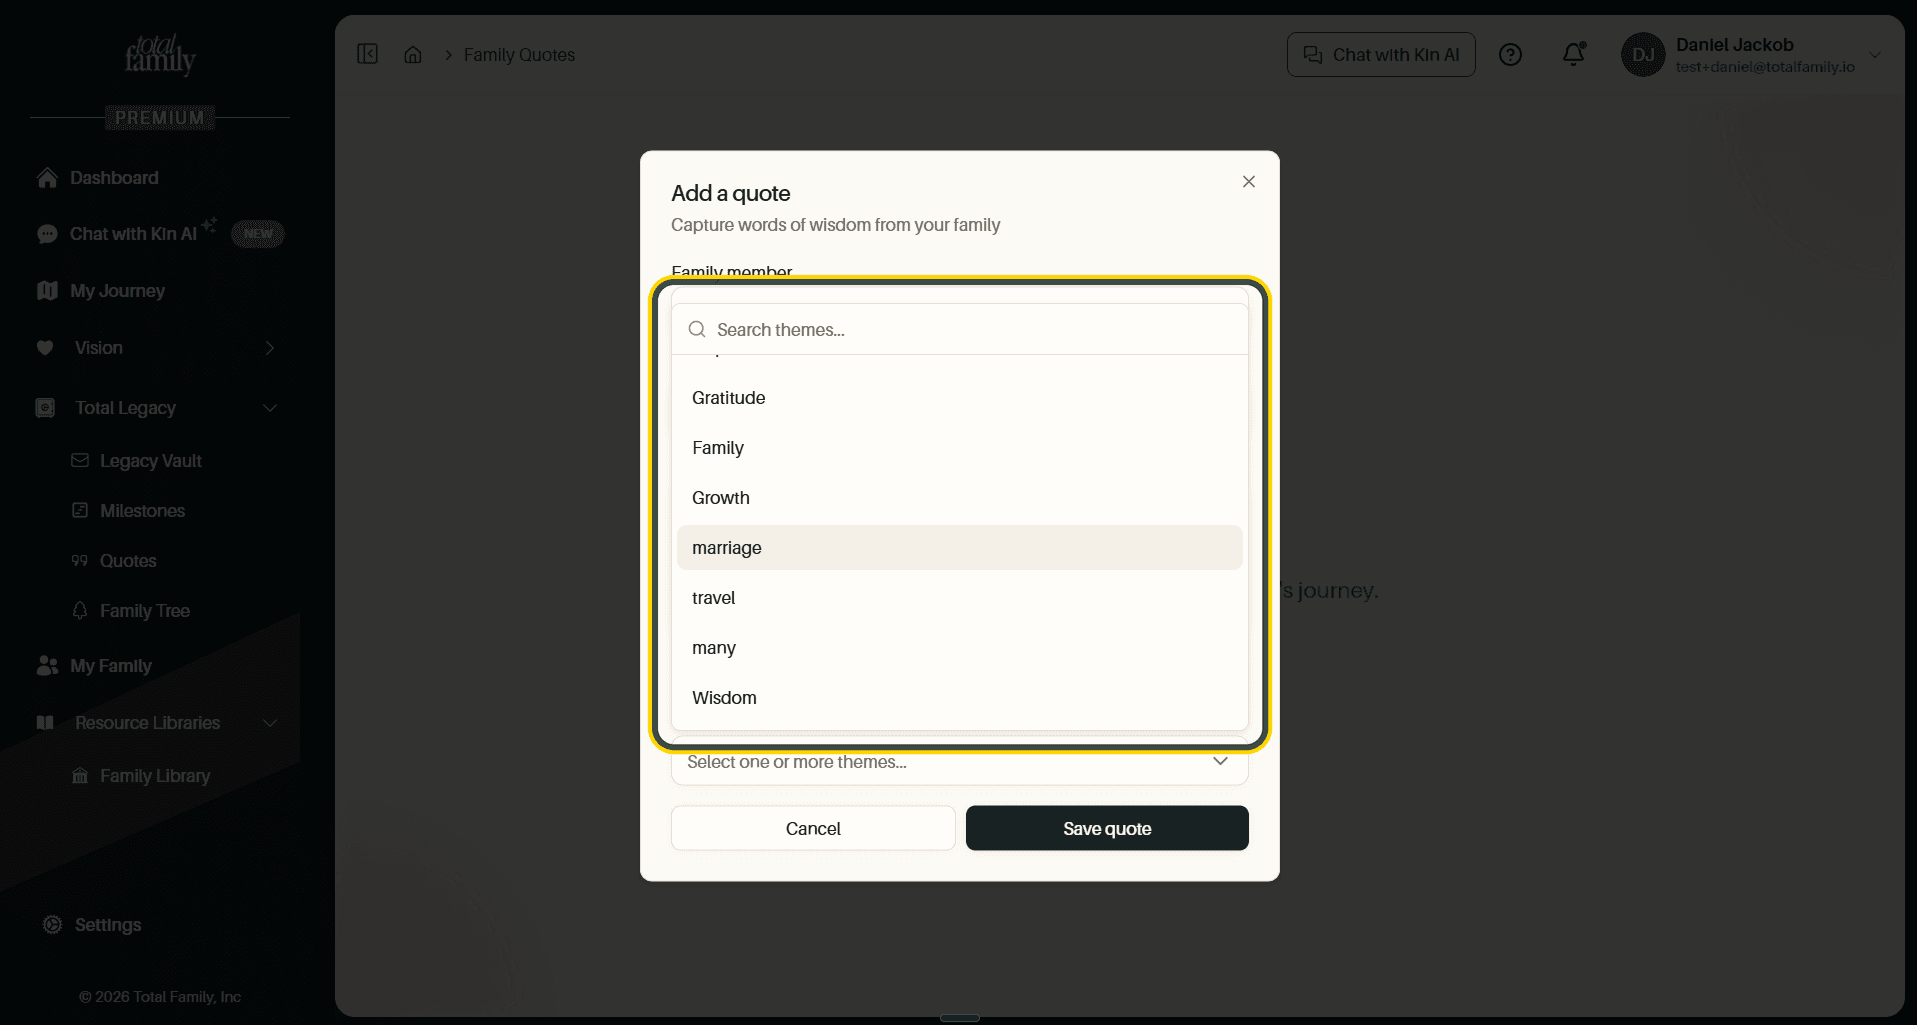Click the Vision heart icon
1917x1025 pixels.
45,348
